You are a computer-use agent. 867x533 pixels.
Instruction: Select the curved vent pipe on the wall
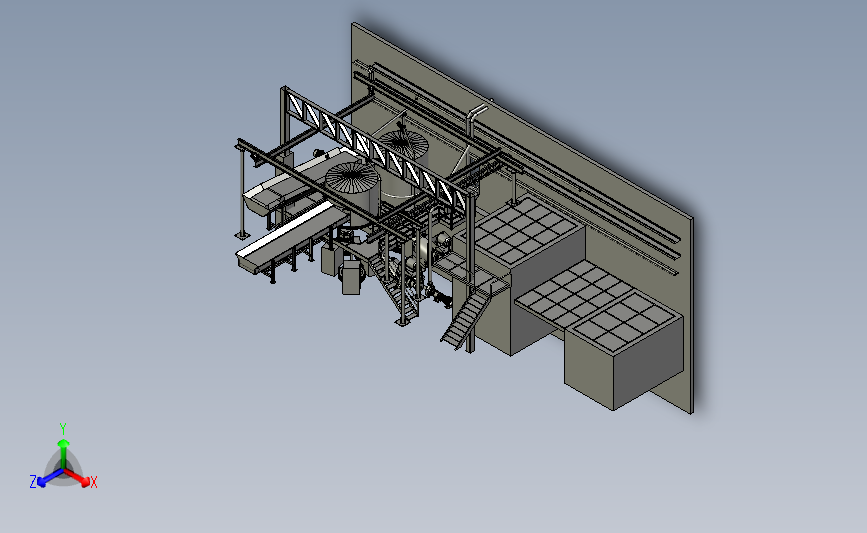pos(476,119)
